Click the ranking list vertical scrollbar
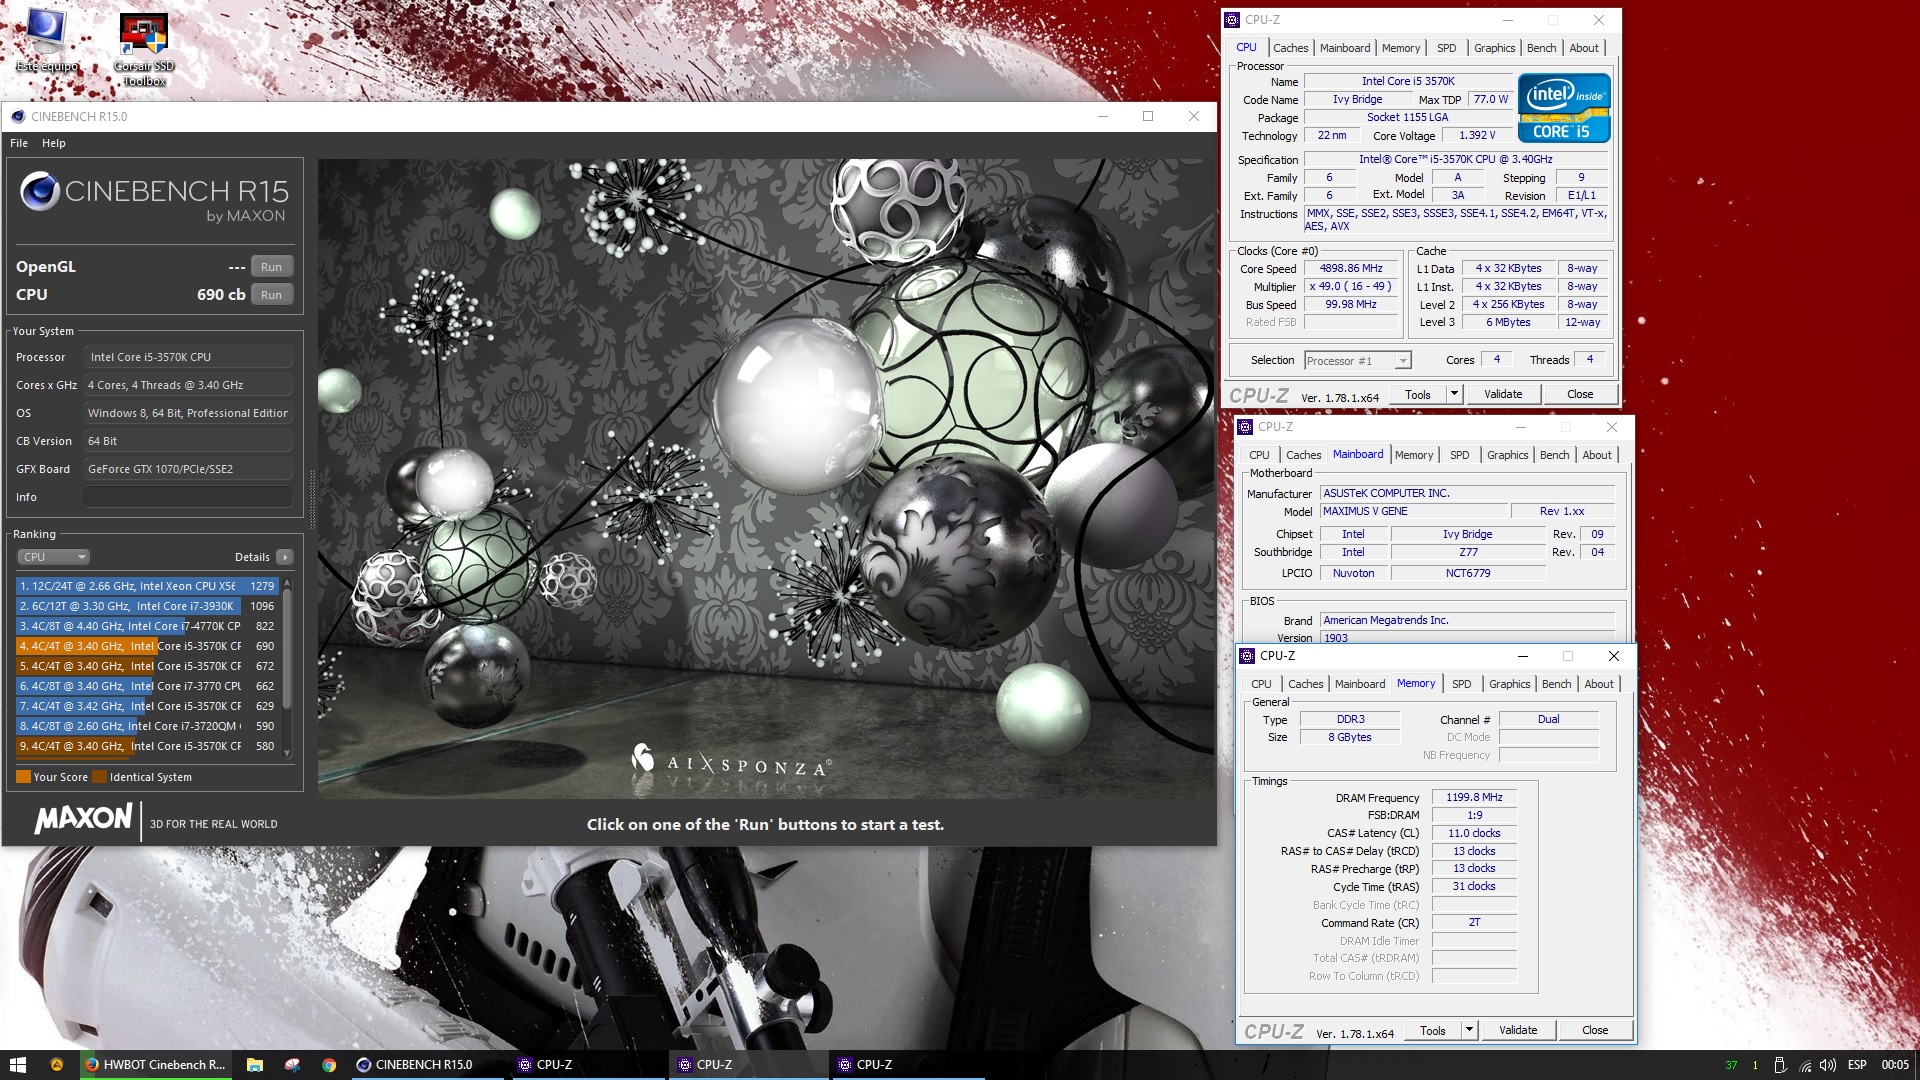Image resolution: width=1920 pixels, height=1080 pixels. coord(287,668)
